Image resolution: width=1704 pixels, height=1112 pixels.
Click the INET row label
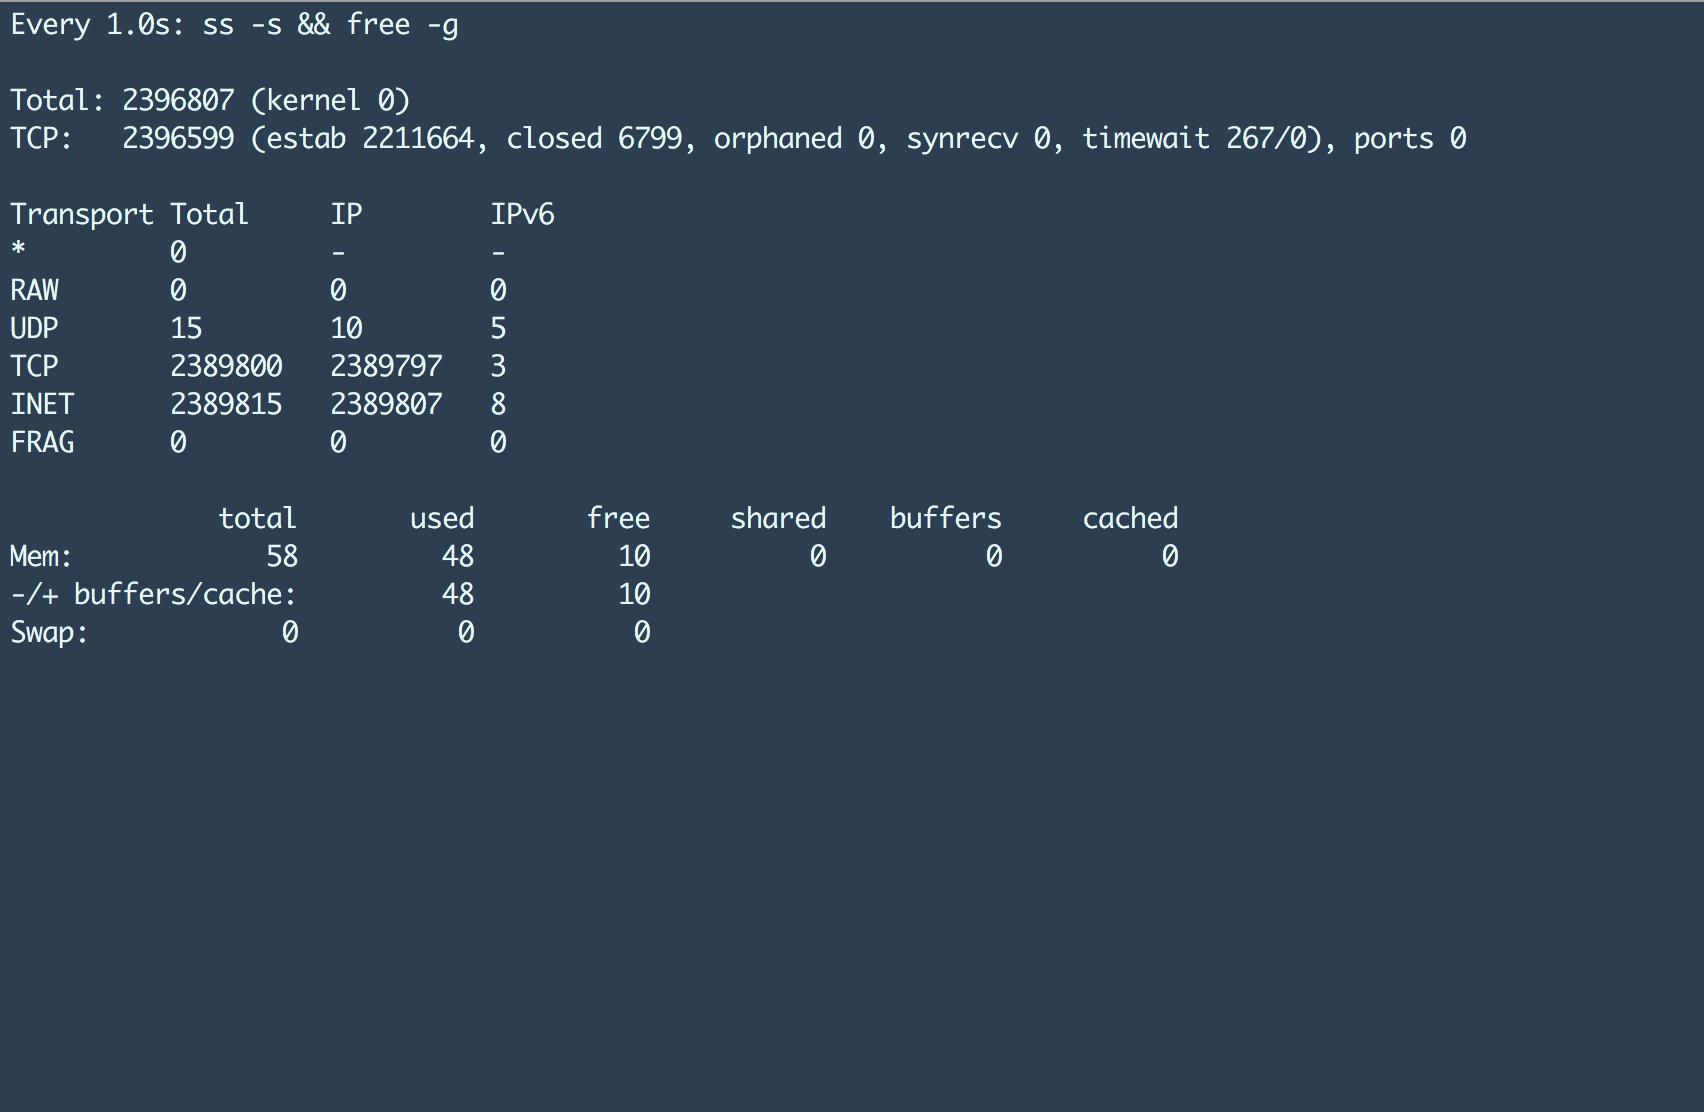tap(42, 404)
